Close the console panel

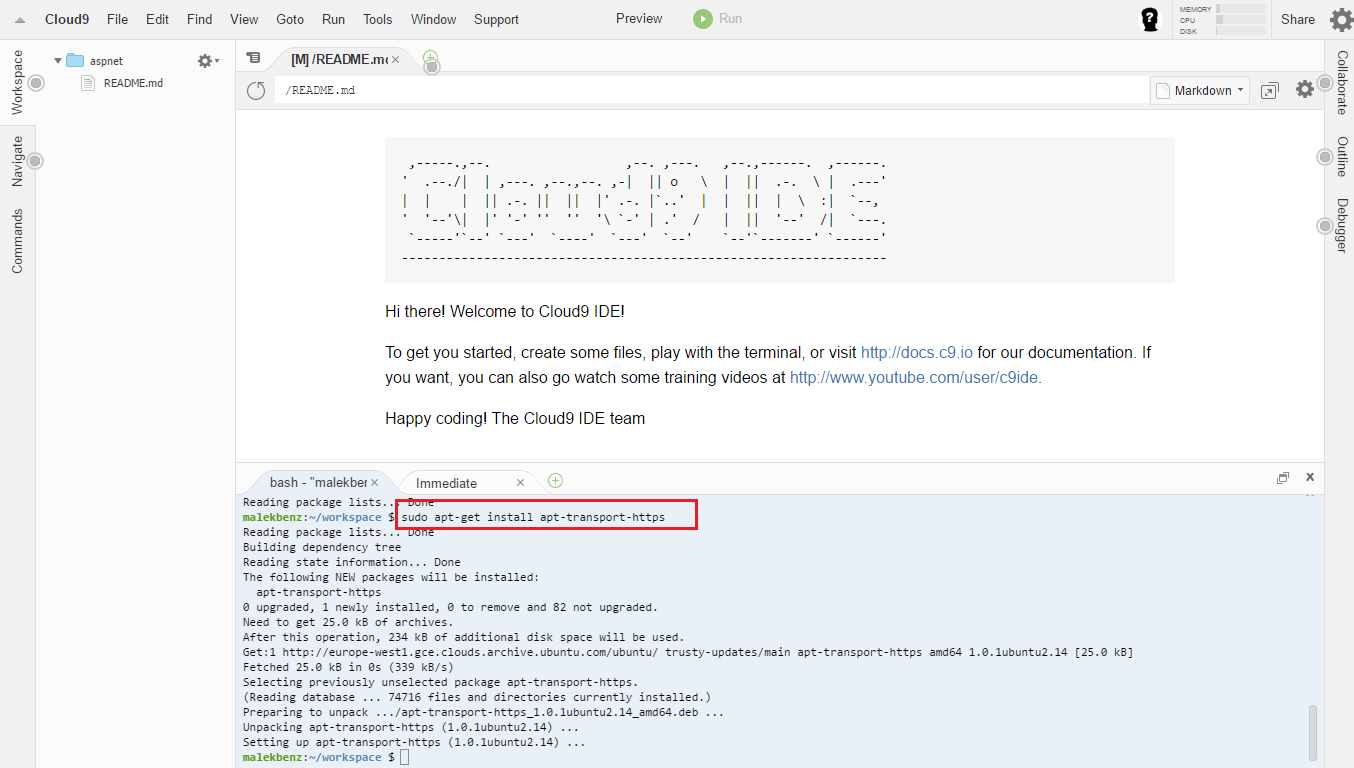point(1310,477)
